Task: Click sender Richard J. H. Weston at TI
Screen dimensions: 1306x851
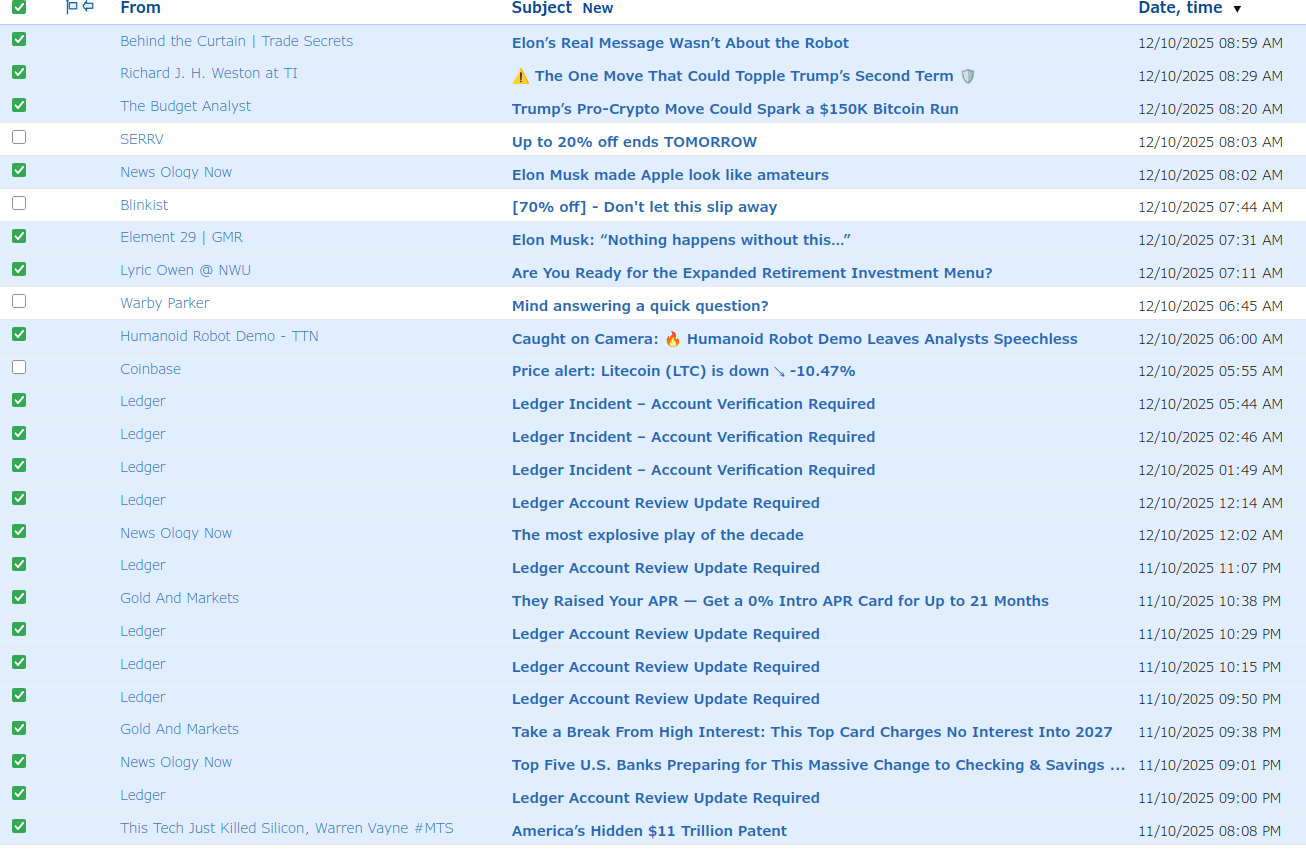Action: click(x=209, y=73)
